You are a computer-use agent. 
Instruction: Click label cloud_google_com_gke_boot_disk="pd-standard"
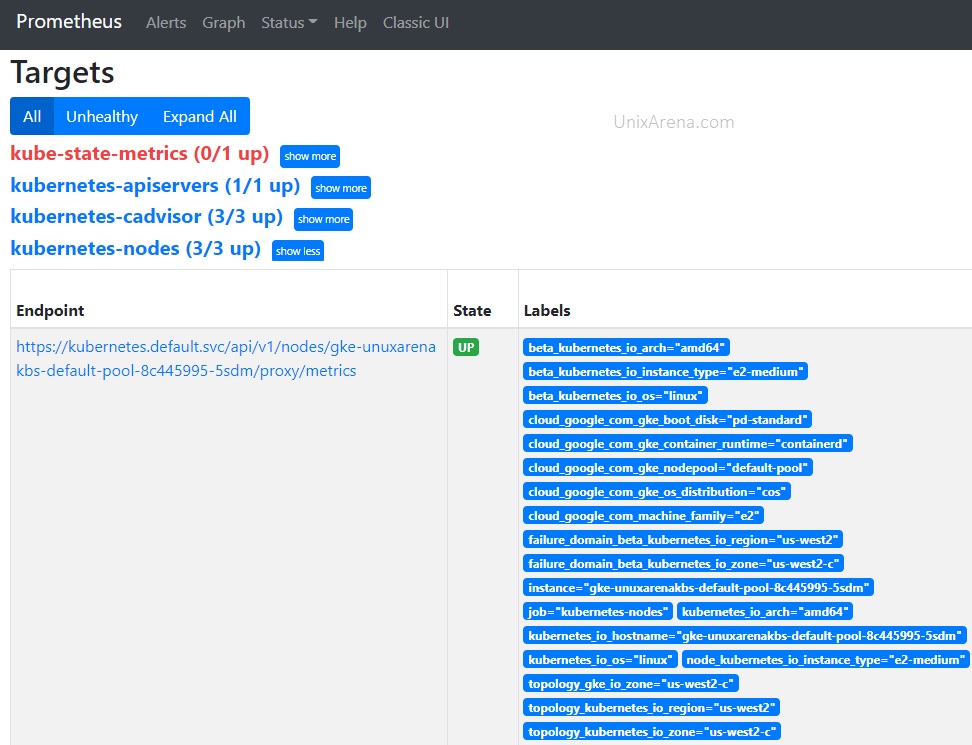[x=667, y=420]
